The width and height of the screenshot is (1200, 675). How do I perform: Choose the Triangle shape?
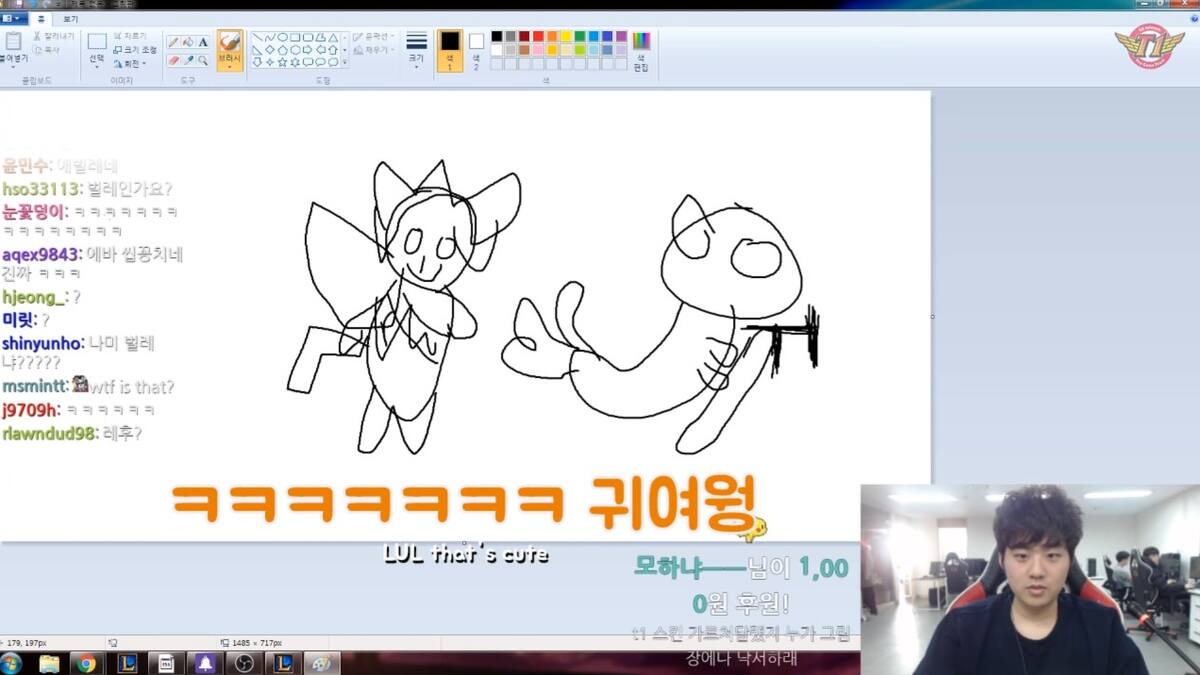(x=333, y=37)
